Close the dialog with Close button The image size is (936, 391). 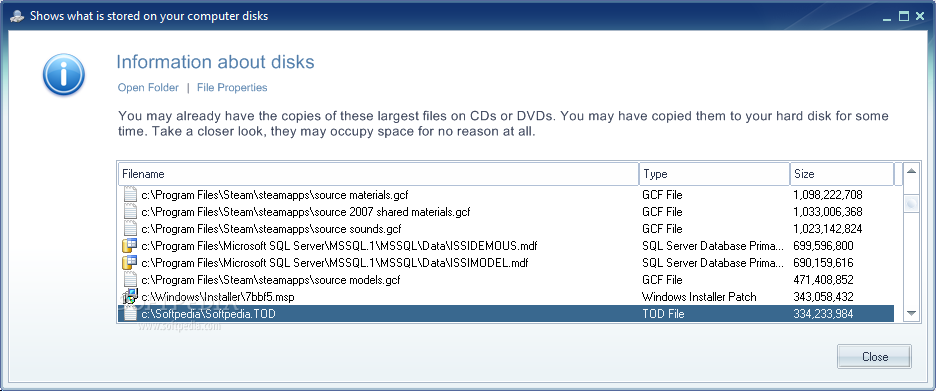(x=875, y=356)
